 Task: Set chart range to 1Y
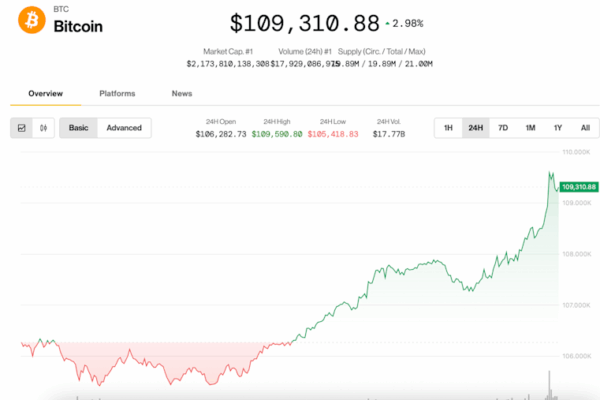tap(558, 128)
